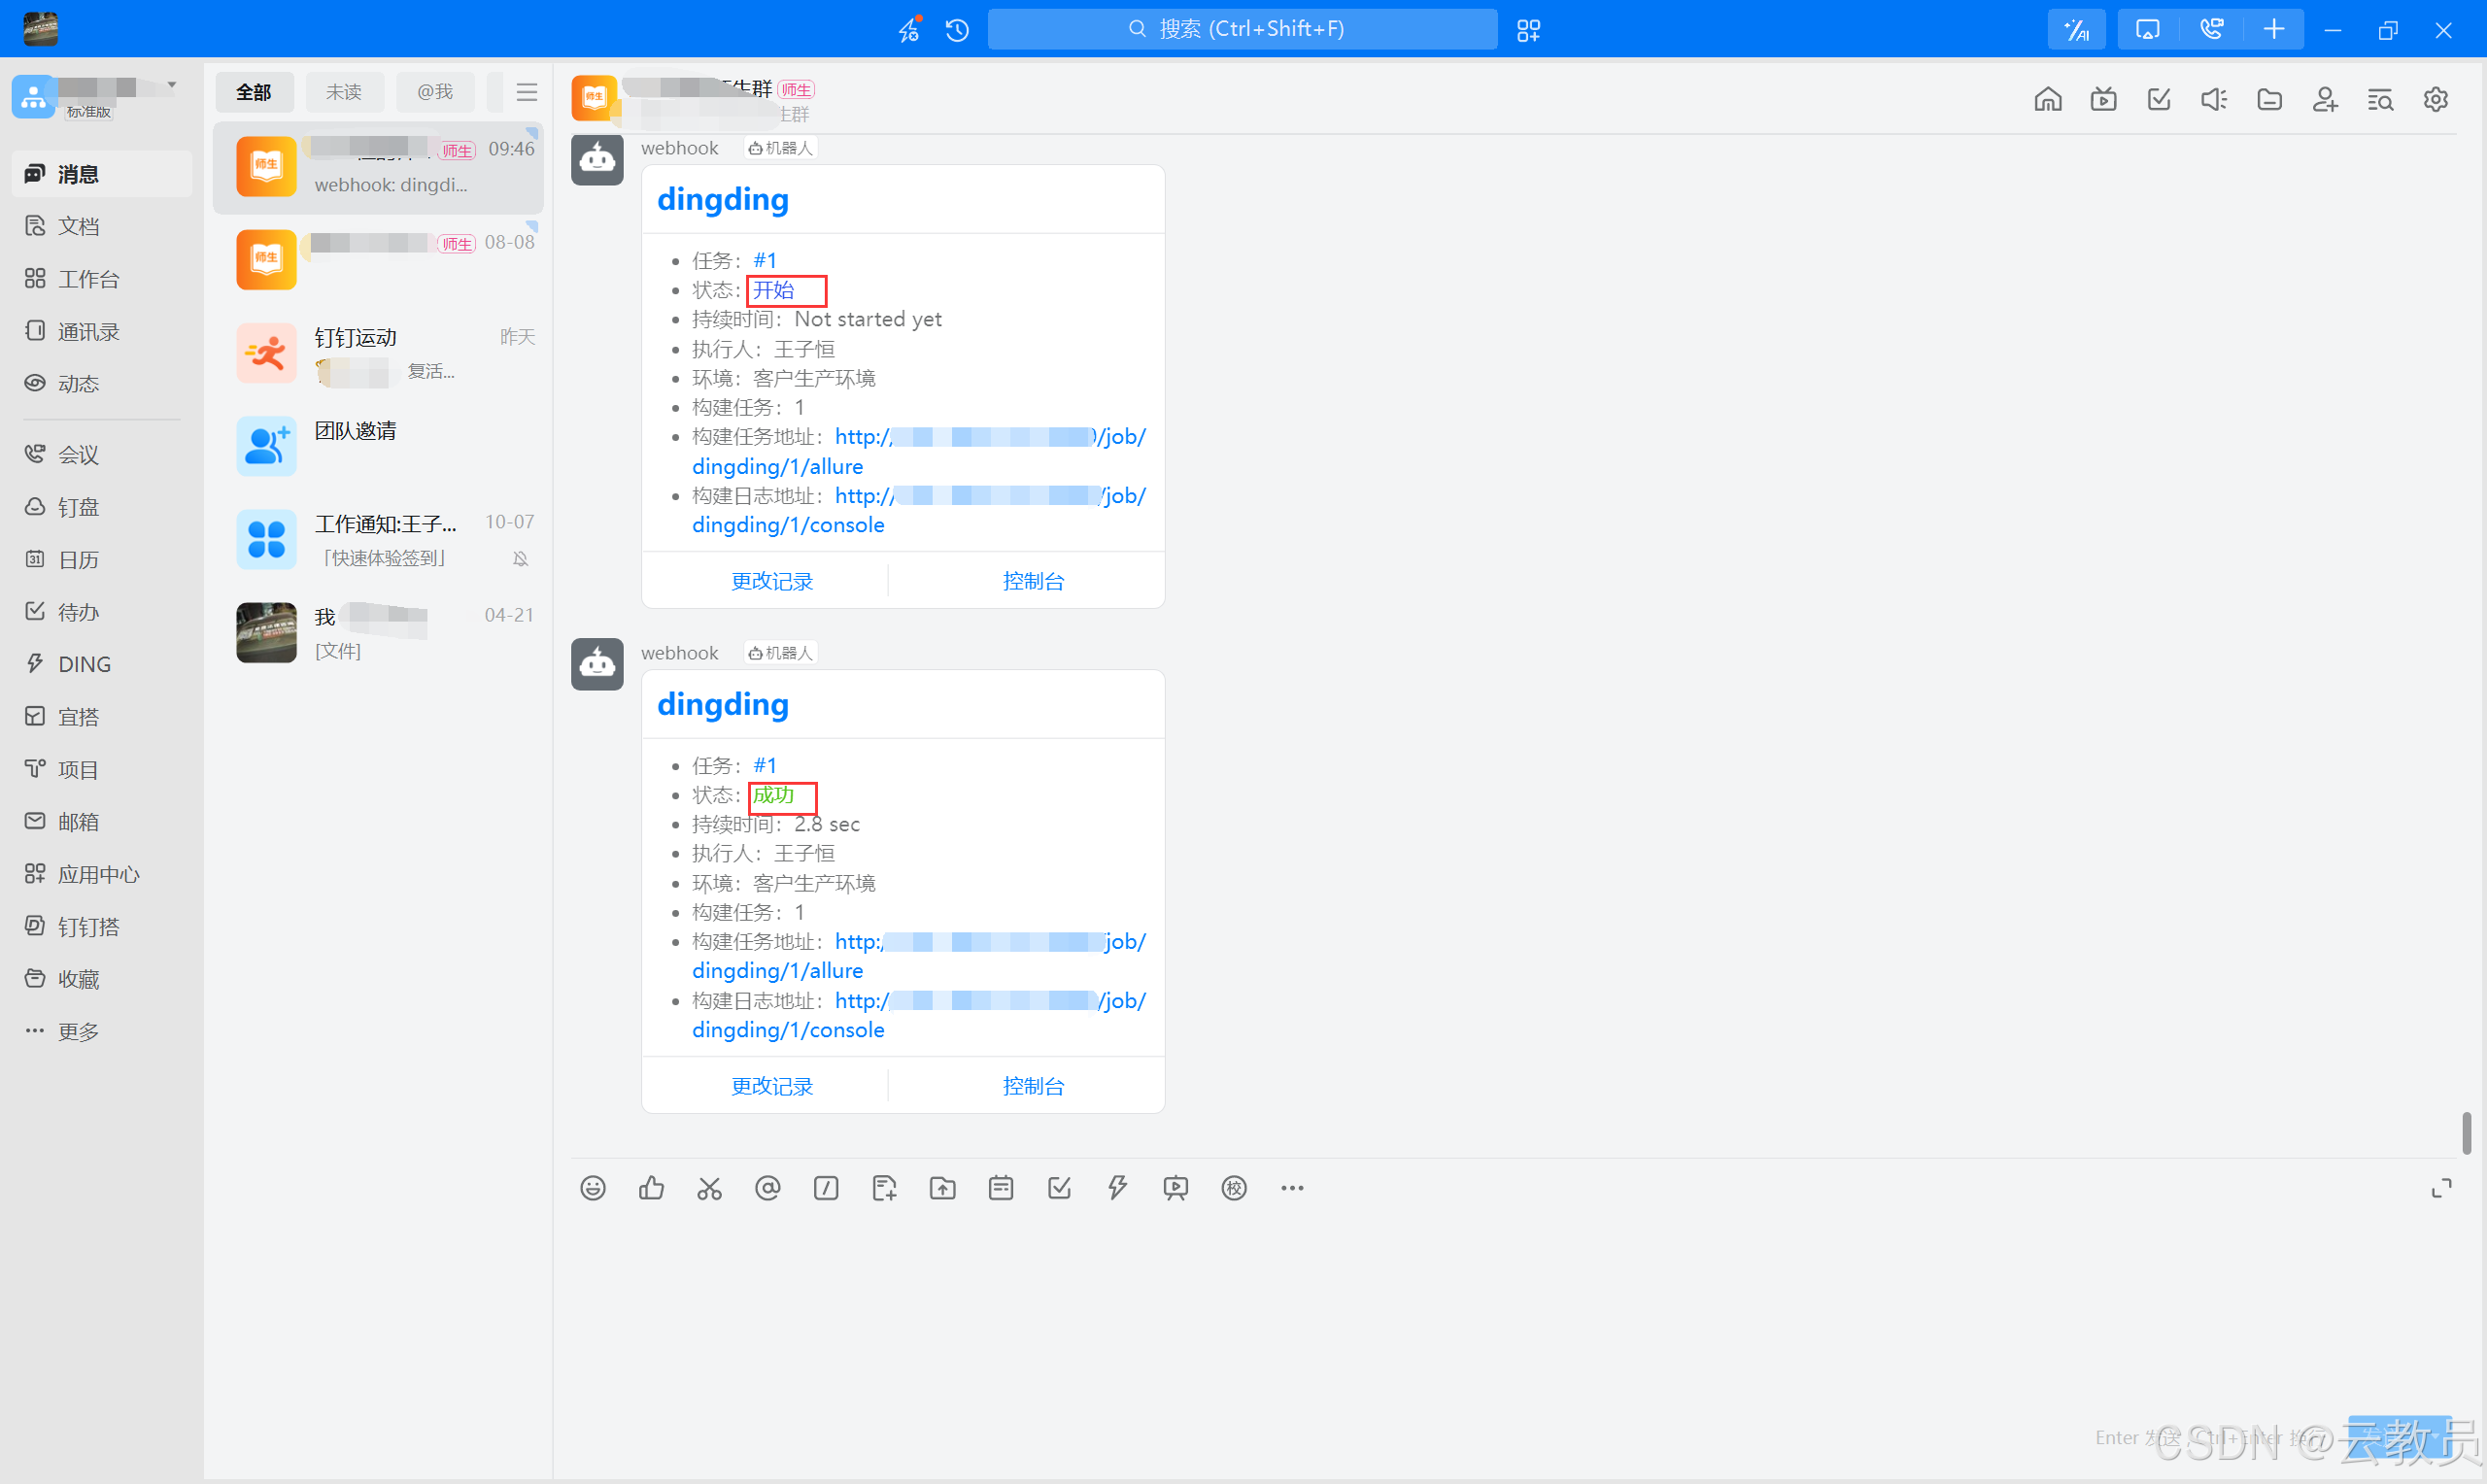Open 宜搭 in the left sidebar

pyautogui.click(x=102, y=717)
